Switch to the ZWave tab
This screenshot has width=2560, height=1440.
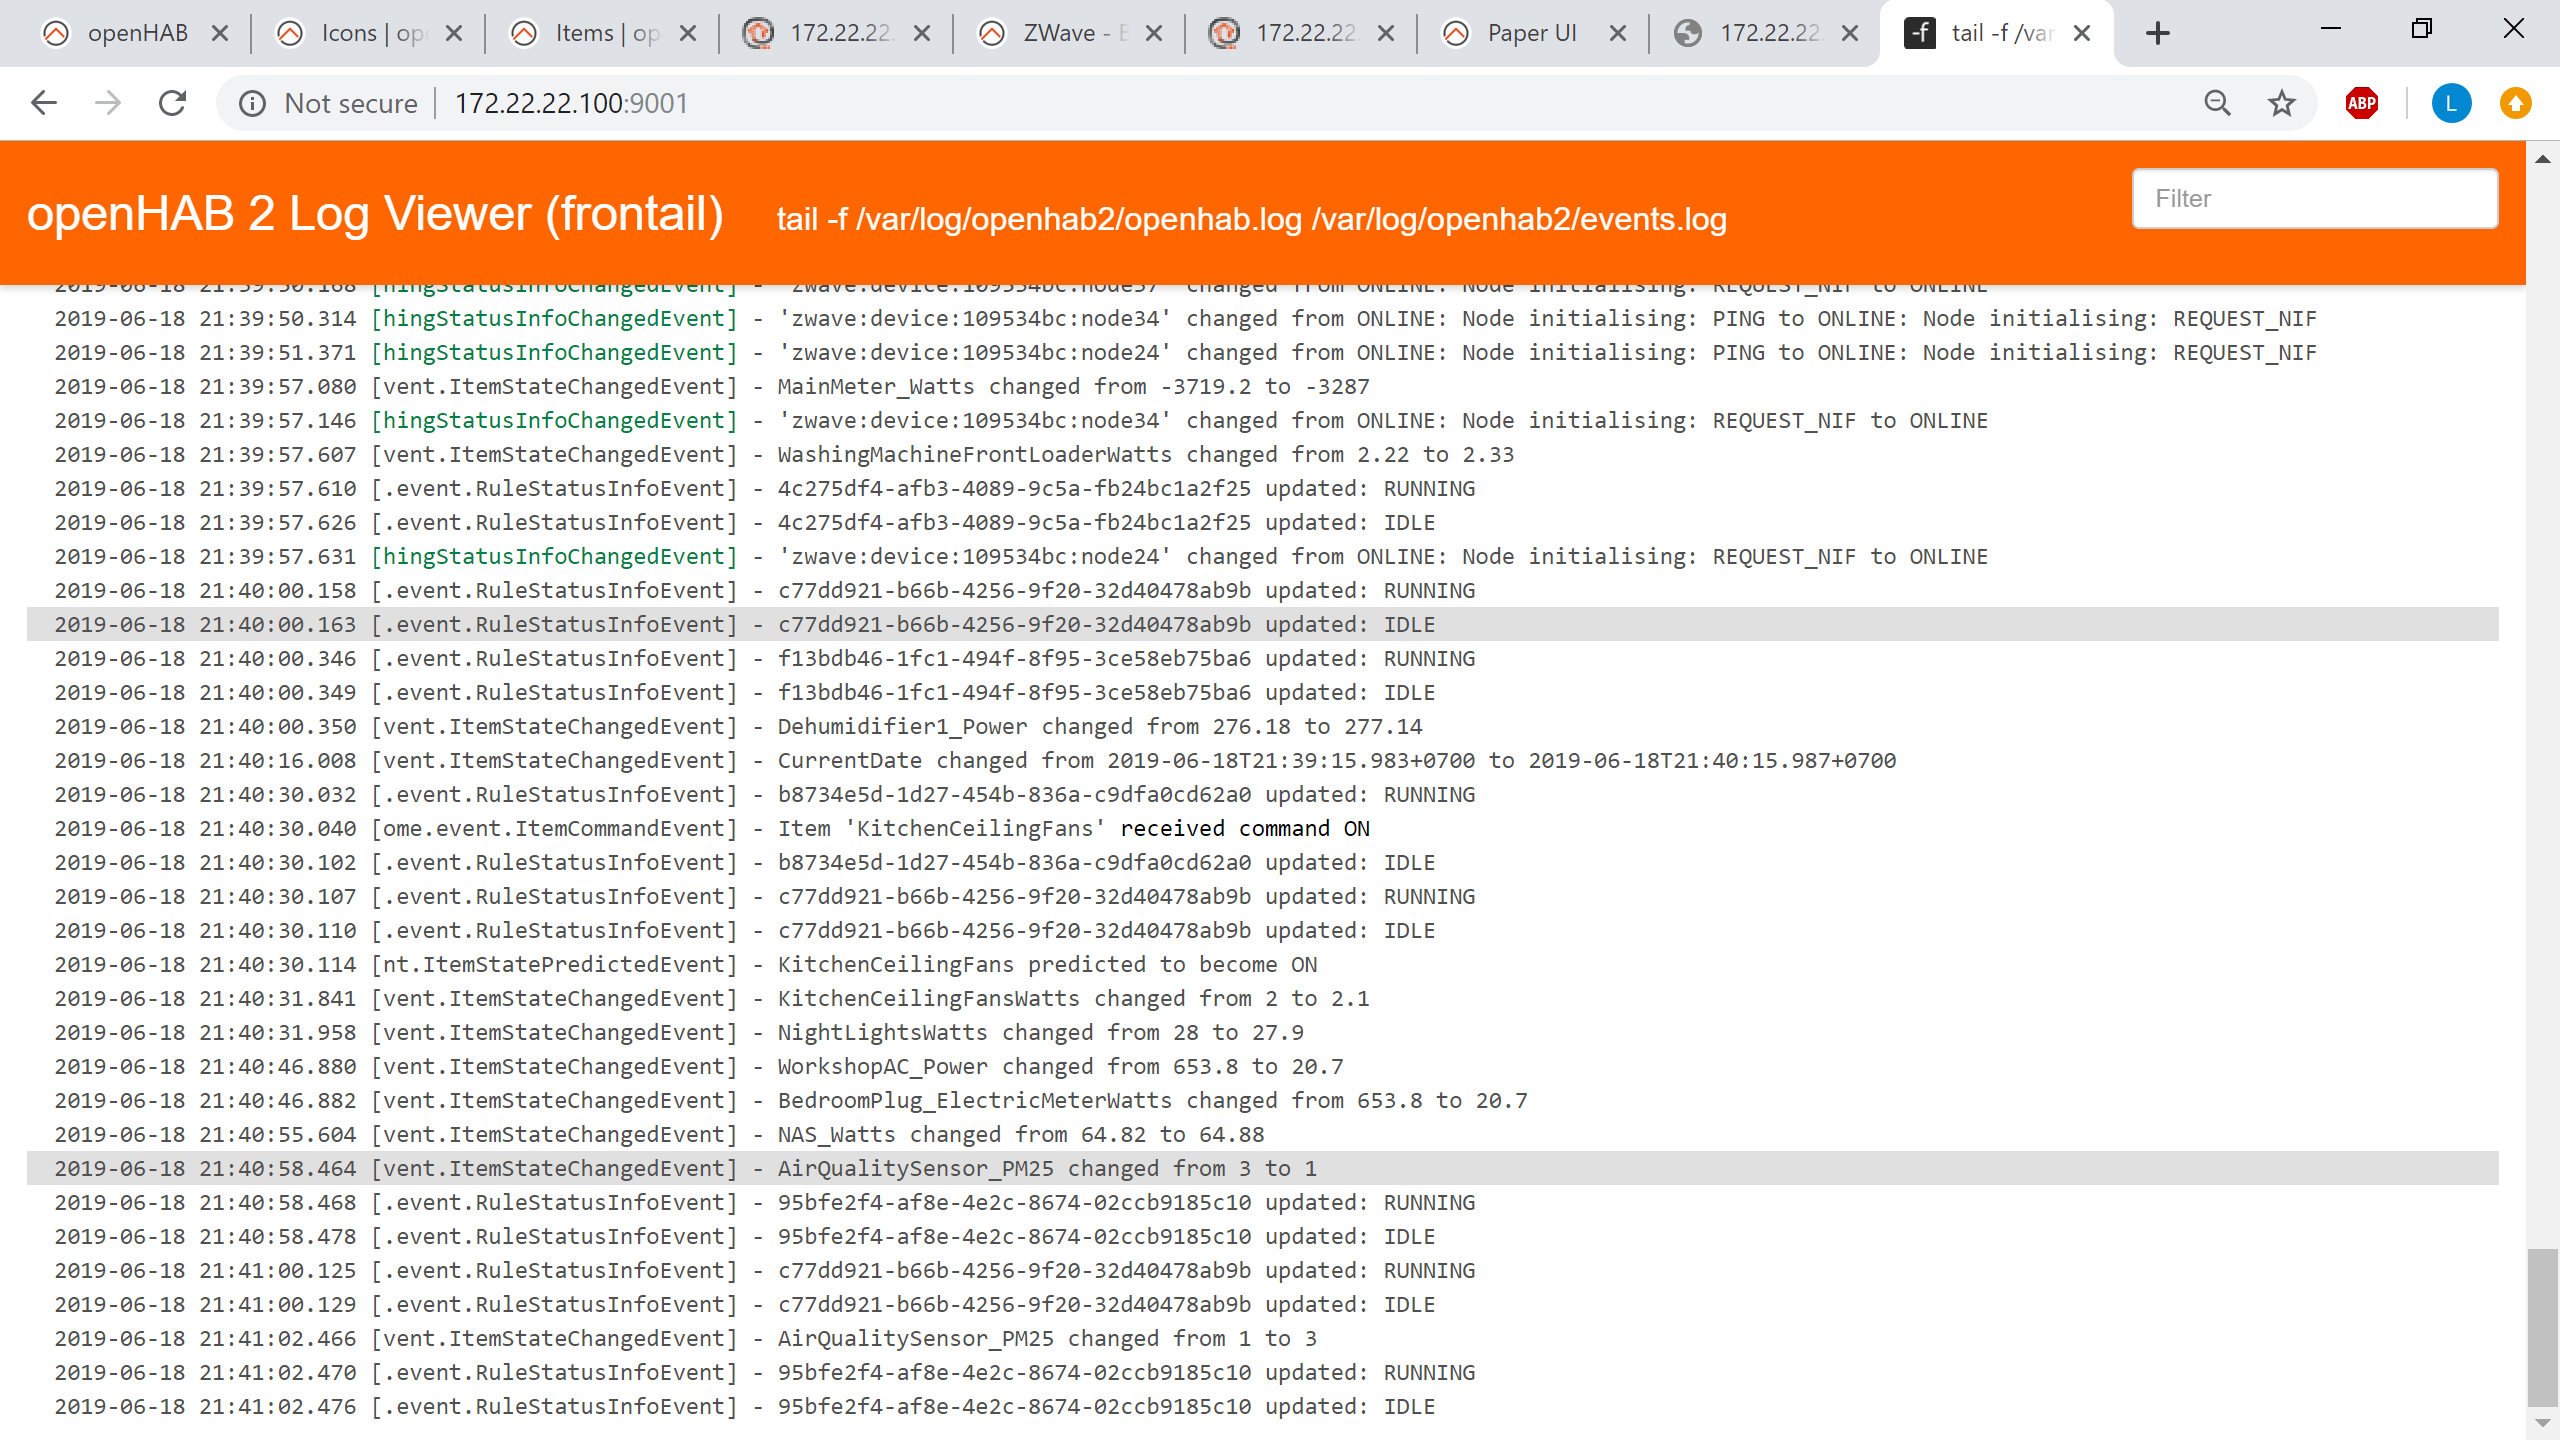[1060, 33]
